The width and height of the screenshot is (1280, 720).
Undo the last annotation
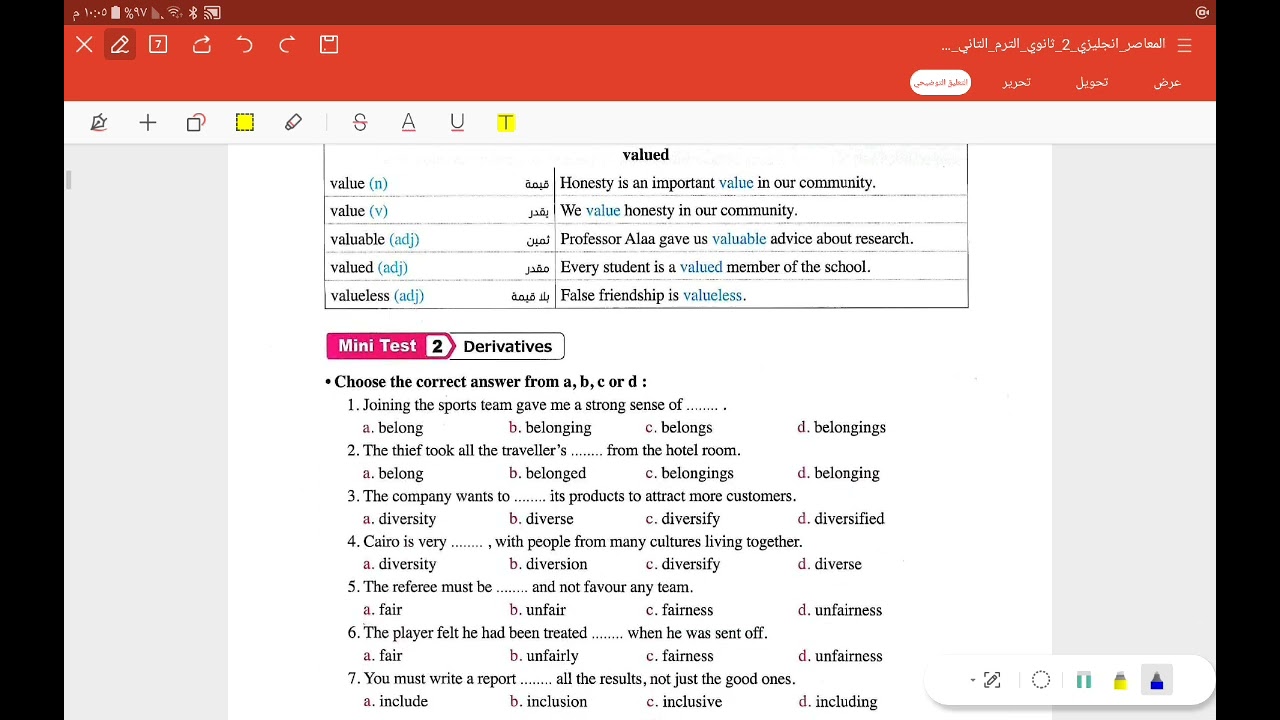pyautogui.click(x=245, y=44)
